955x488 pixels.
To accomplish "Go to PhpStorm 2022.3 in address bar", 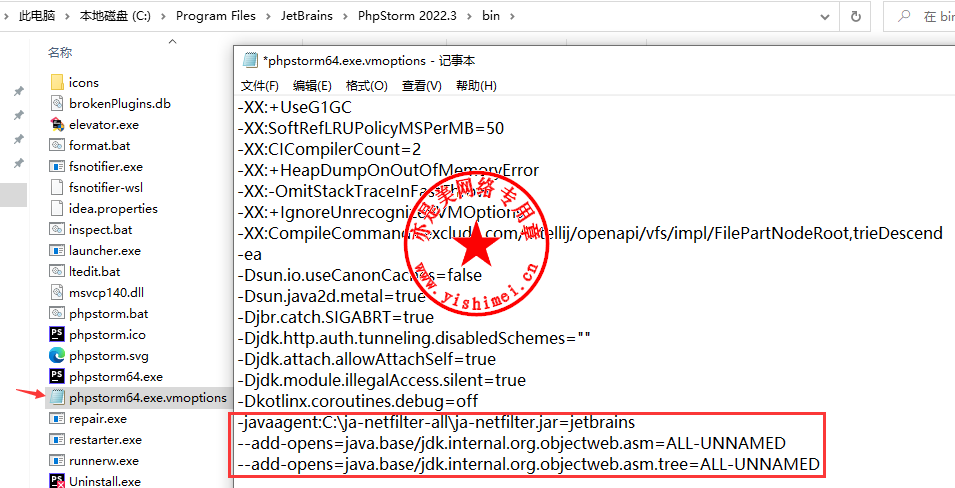I will click(407, 16).
